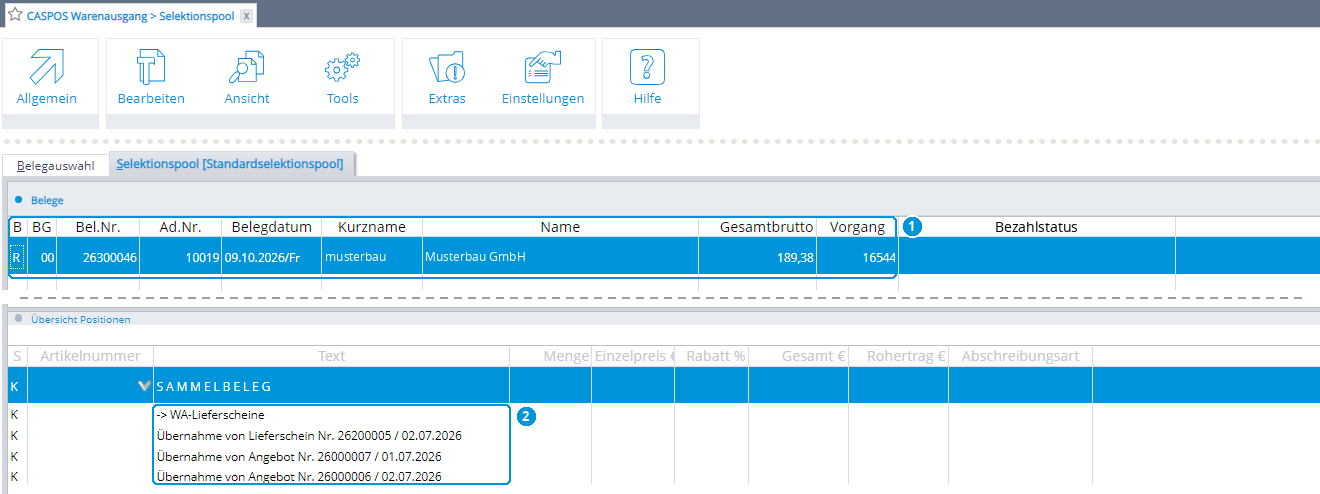The width and height of the screenshot is (1320, 494).
Task: Open the Einstellungen ribbon menu
Action: (543, 78)
